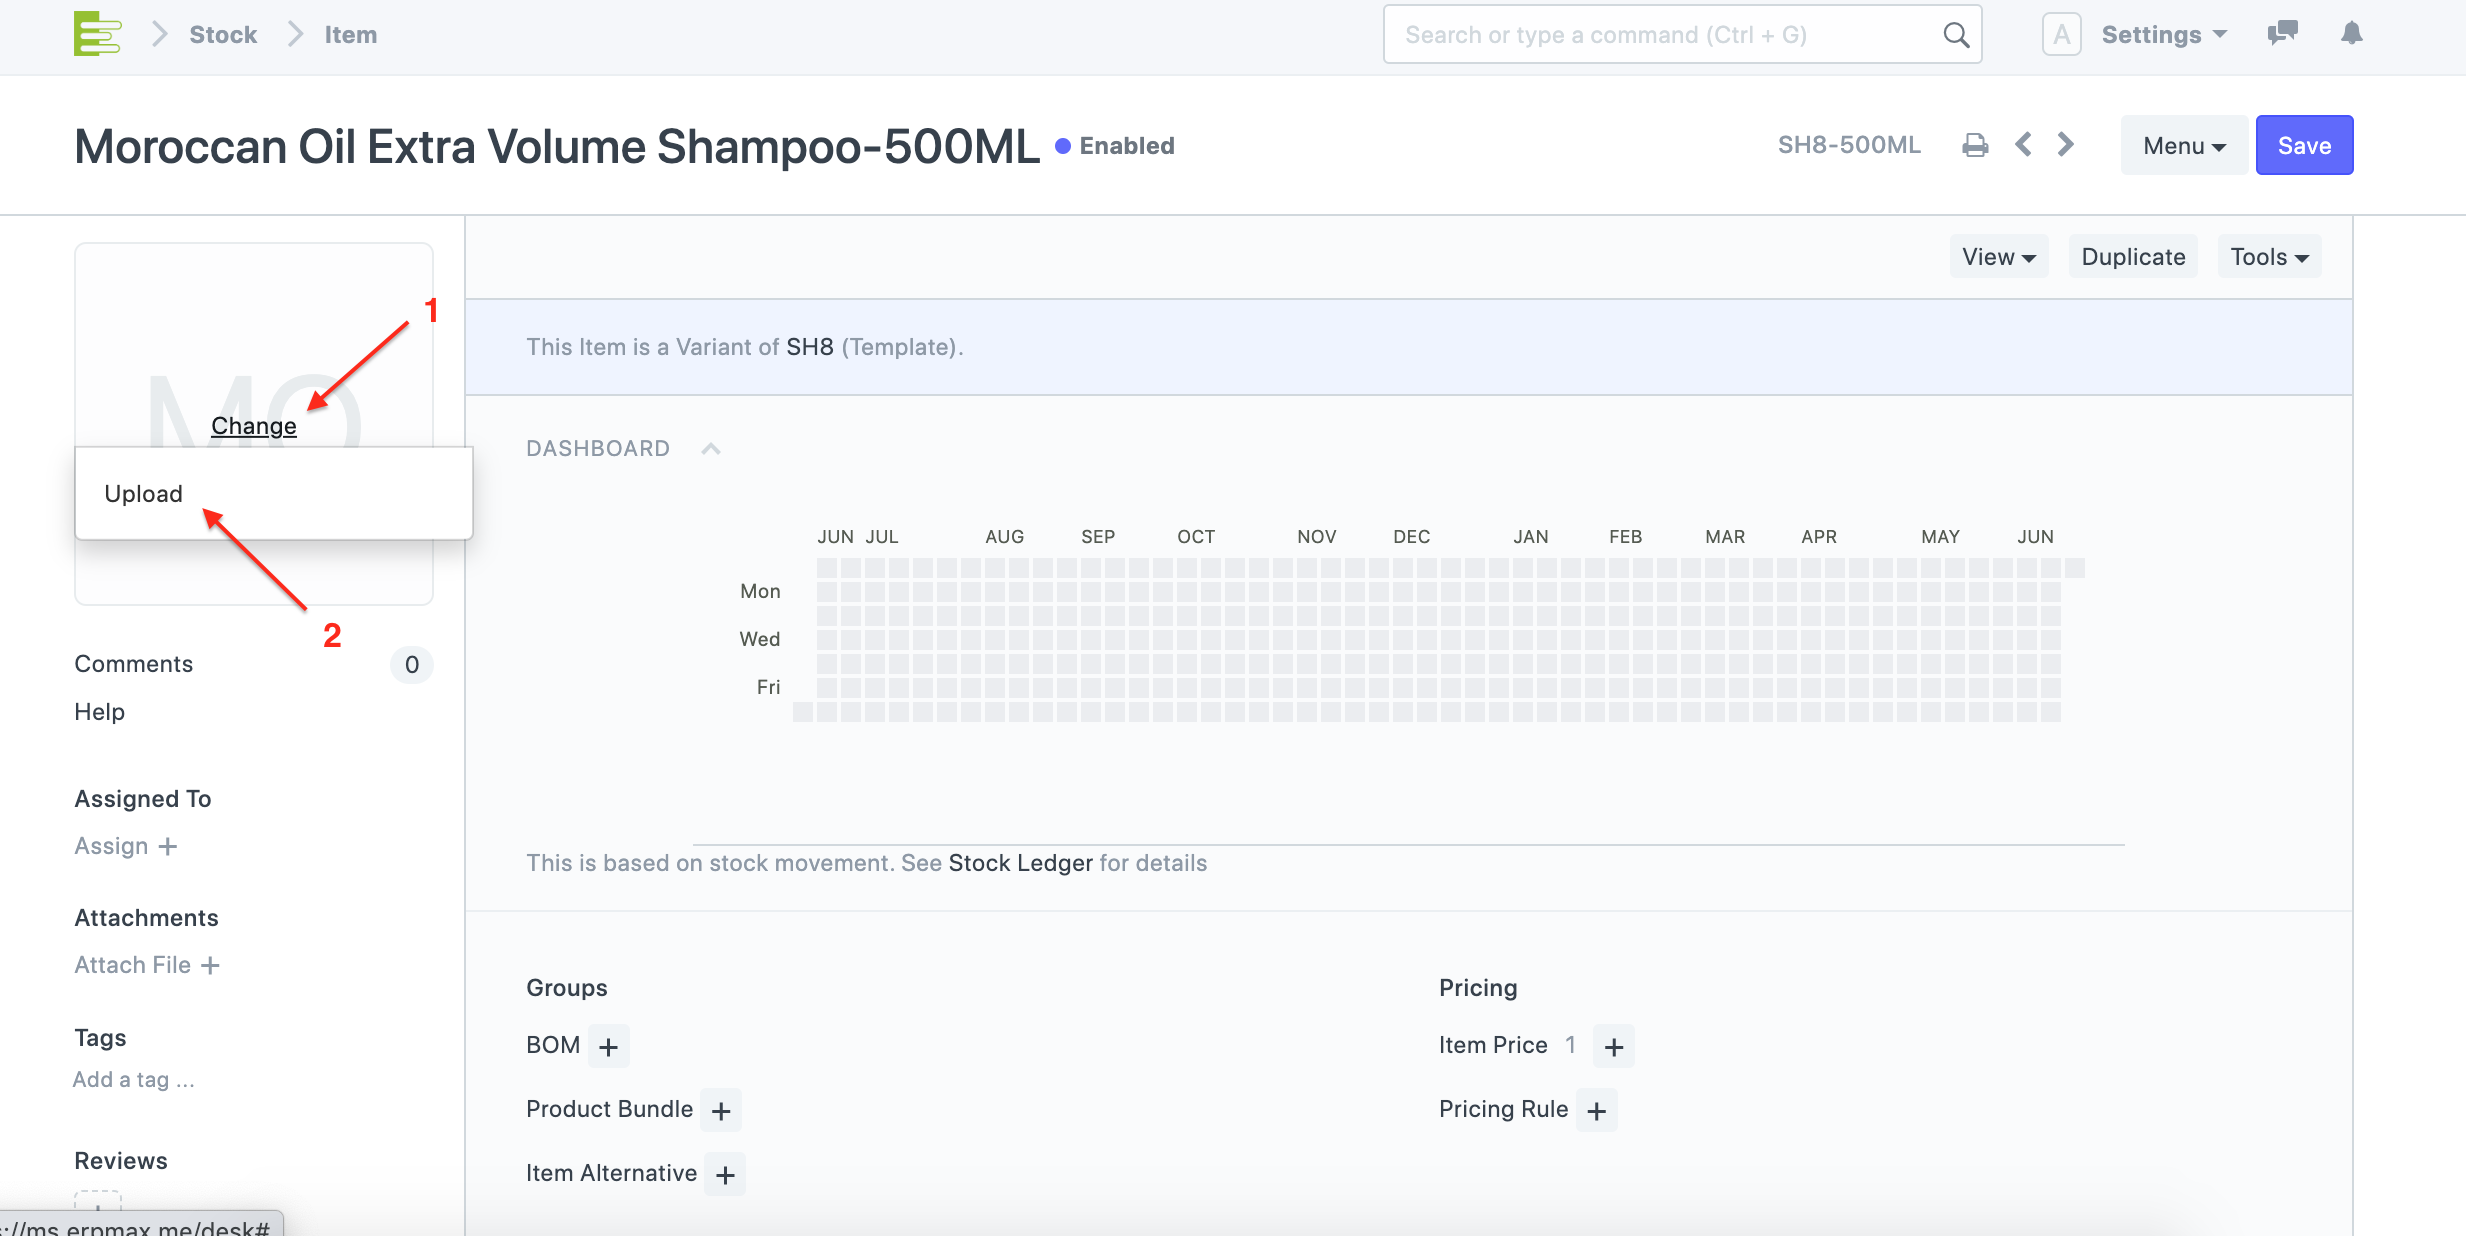Collapse the Dashboard section chevron
The width and height of the screenshot is (2466, 1236).
tap(711, 449)
